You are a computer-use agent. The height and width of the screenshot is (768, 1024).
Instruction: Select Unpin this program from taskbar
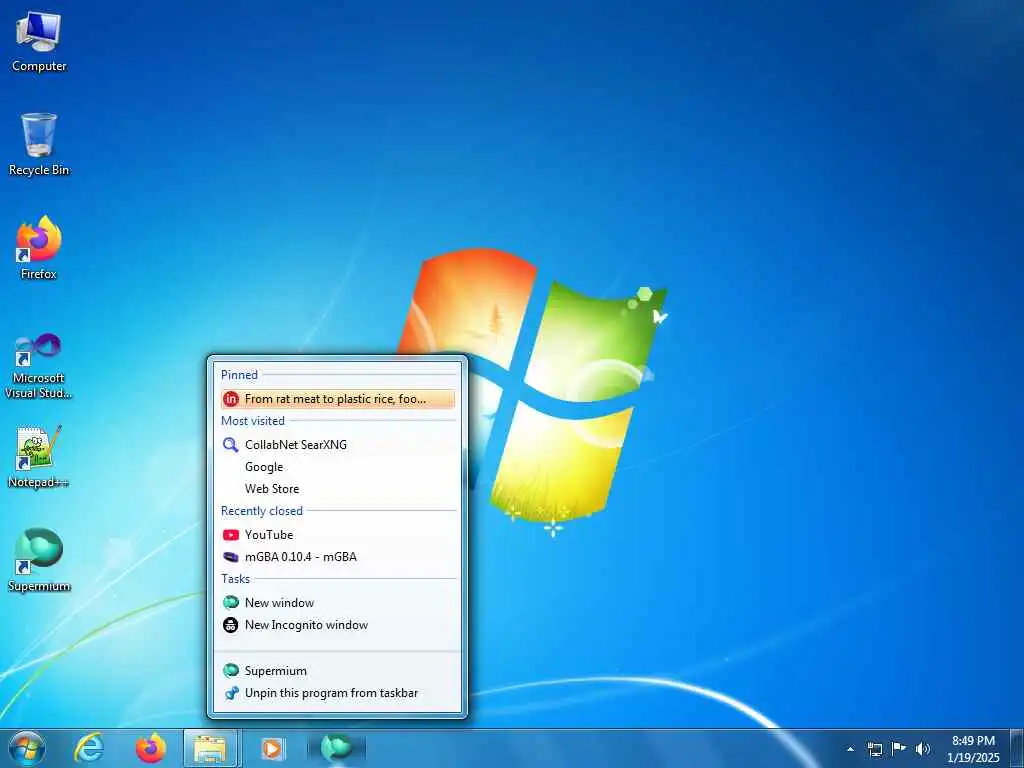click(x=338, y=693)
